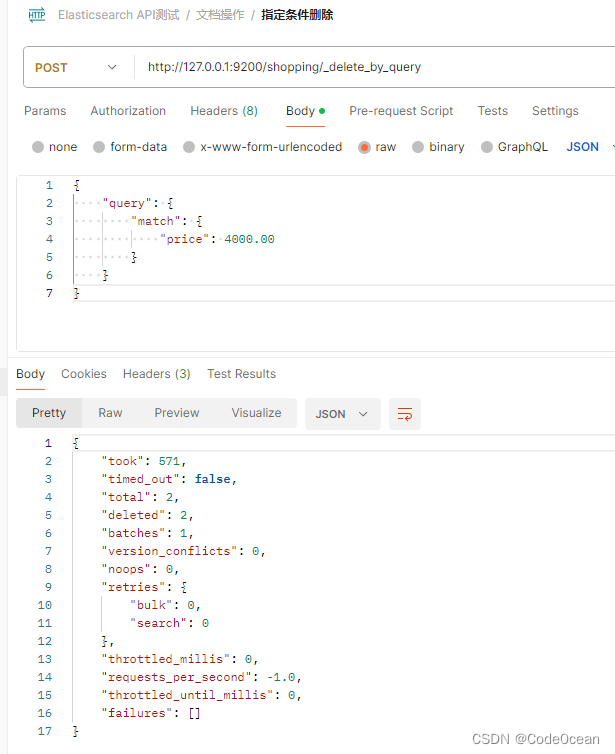Click the 4000.00 value in request body
Viewport: 615px width, 754px height.
[250, 239]
